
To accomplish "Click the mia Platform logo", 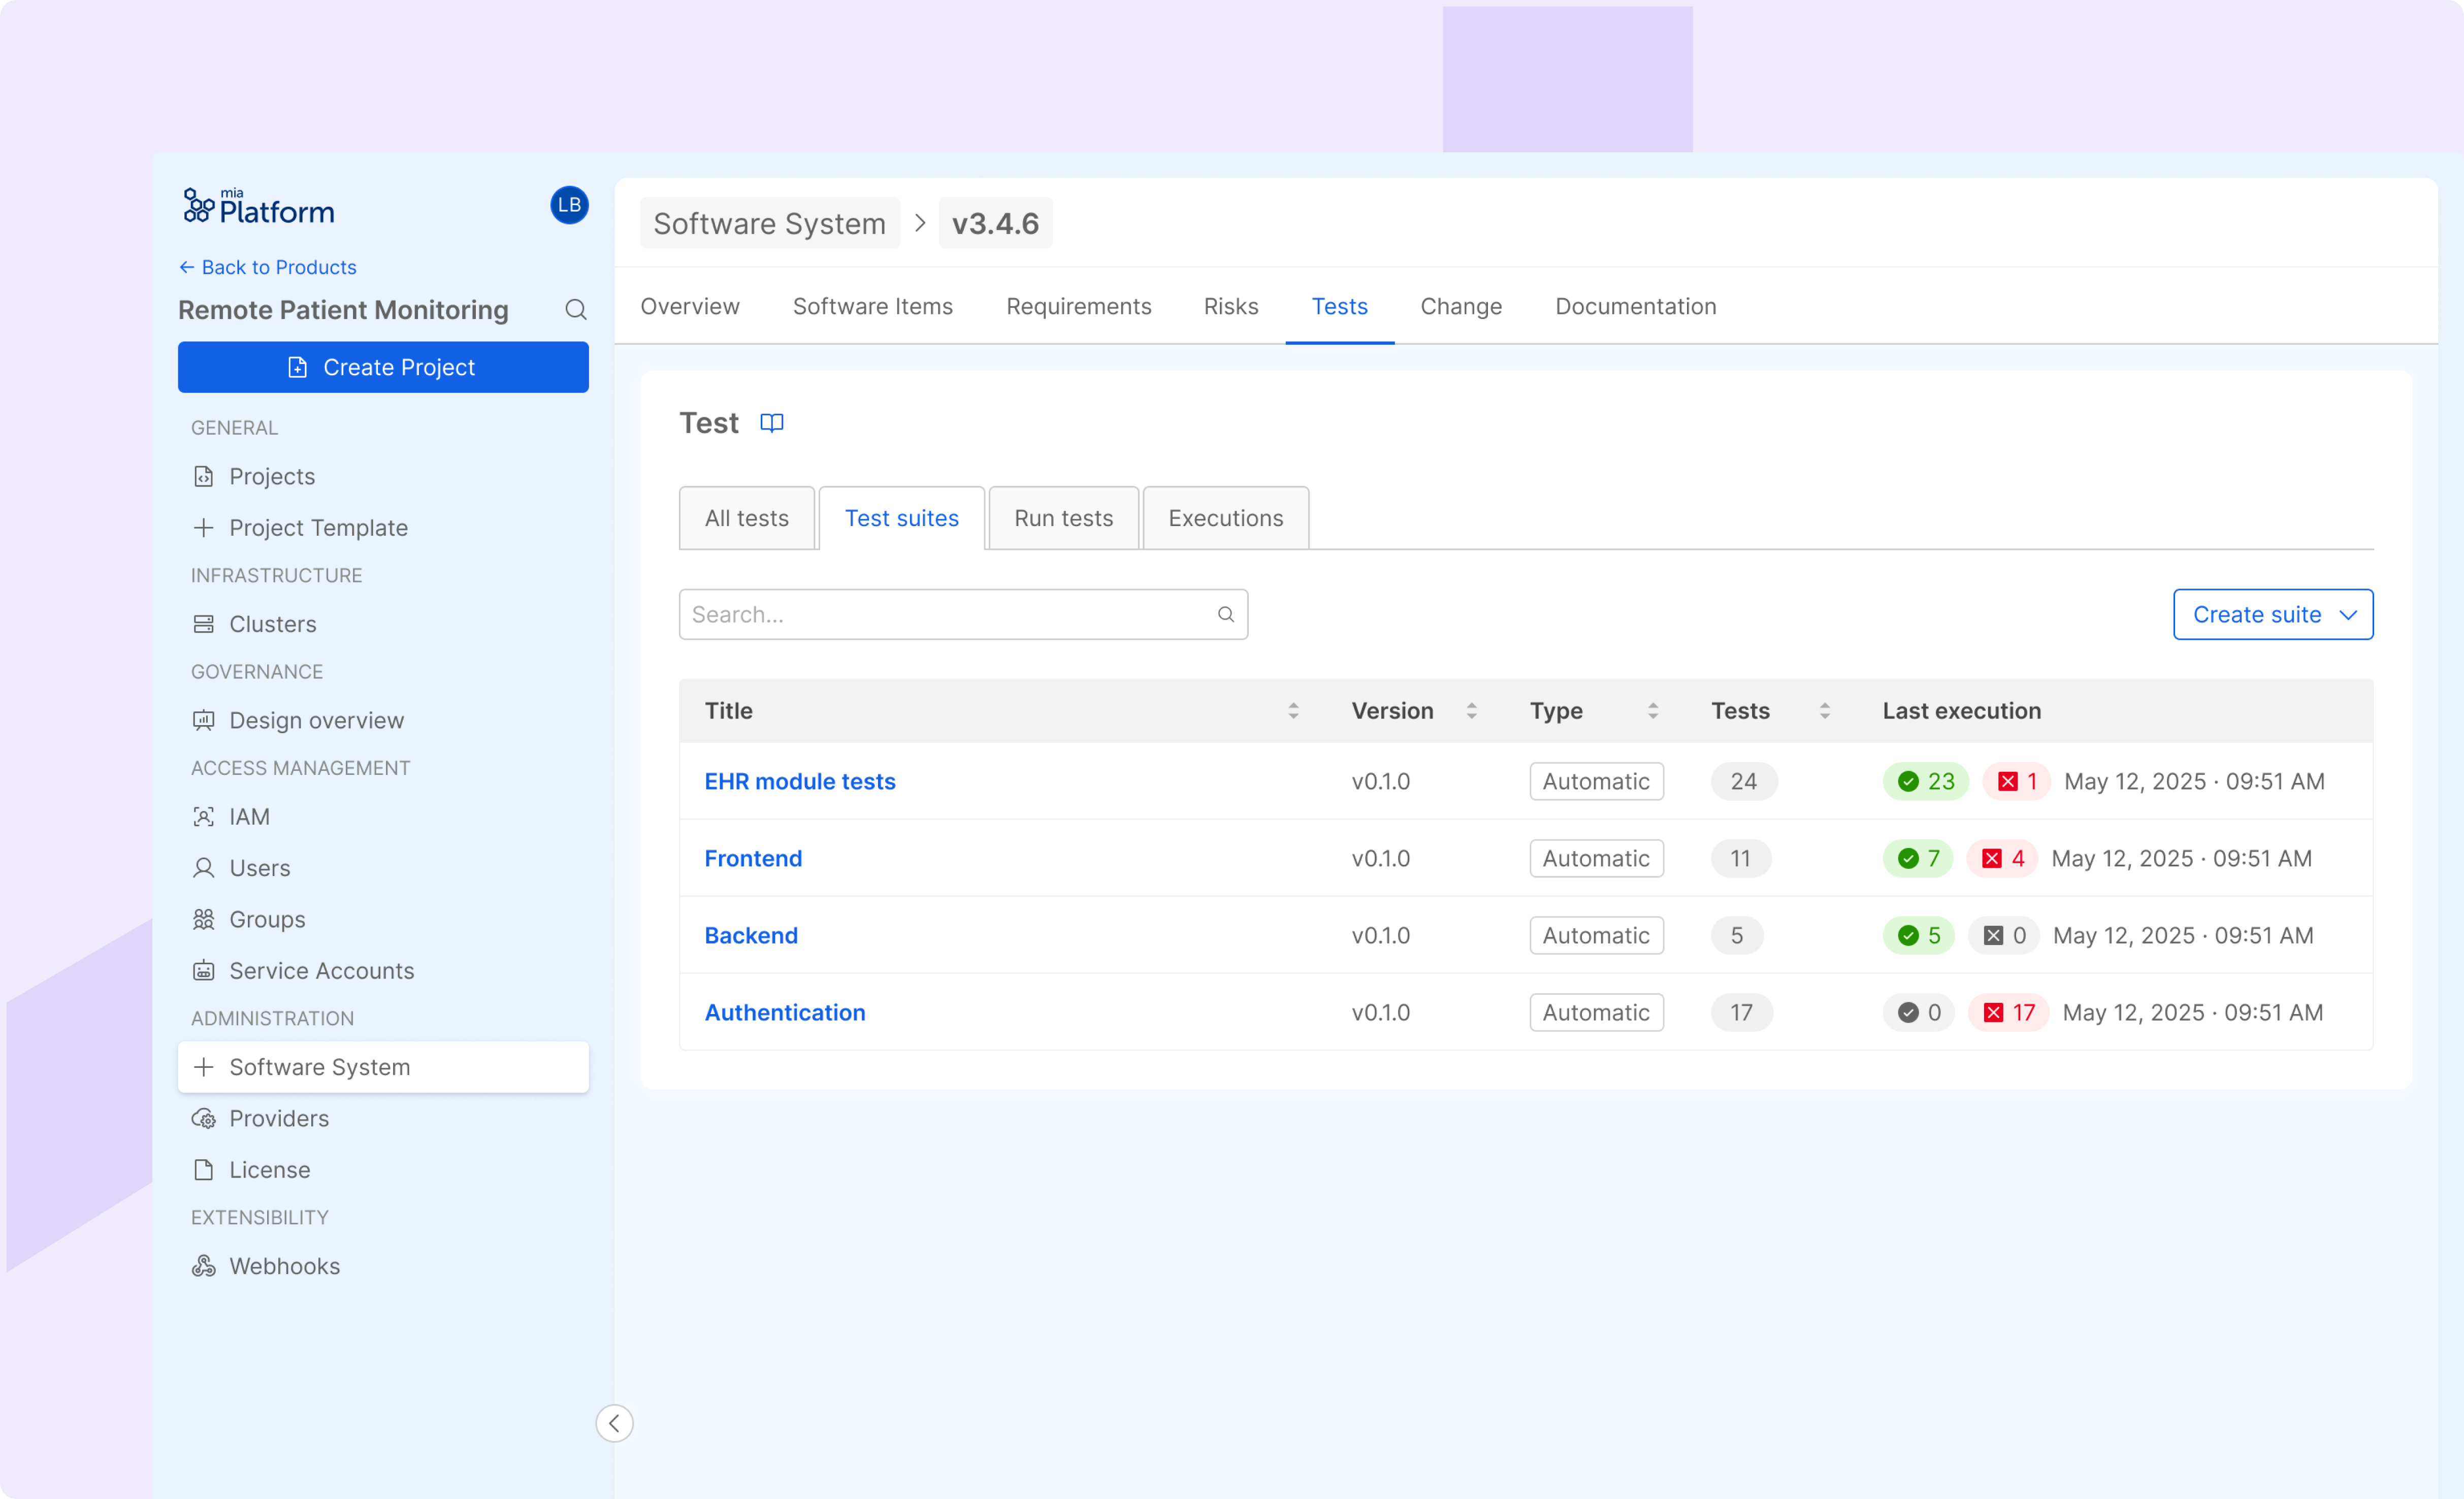I will [259, 206].
